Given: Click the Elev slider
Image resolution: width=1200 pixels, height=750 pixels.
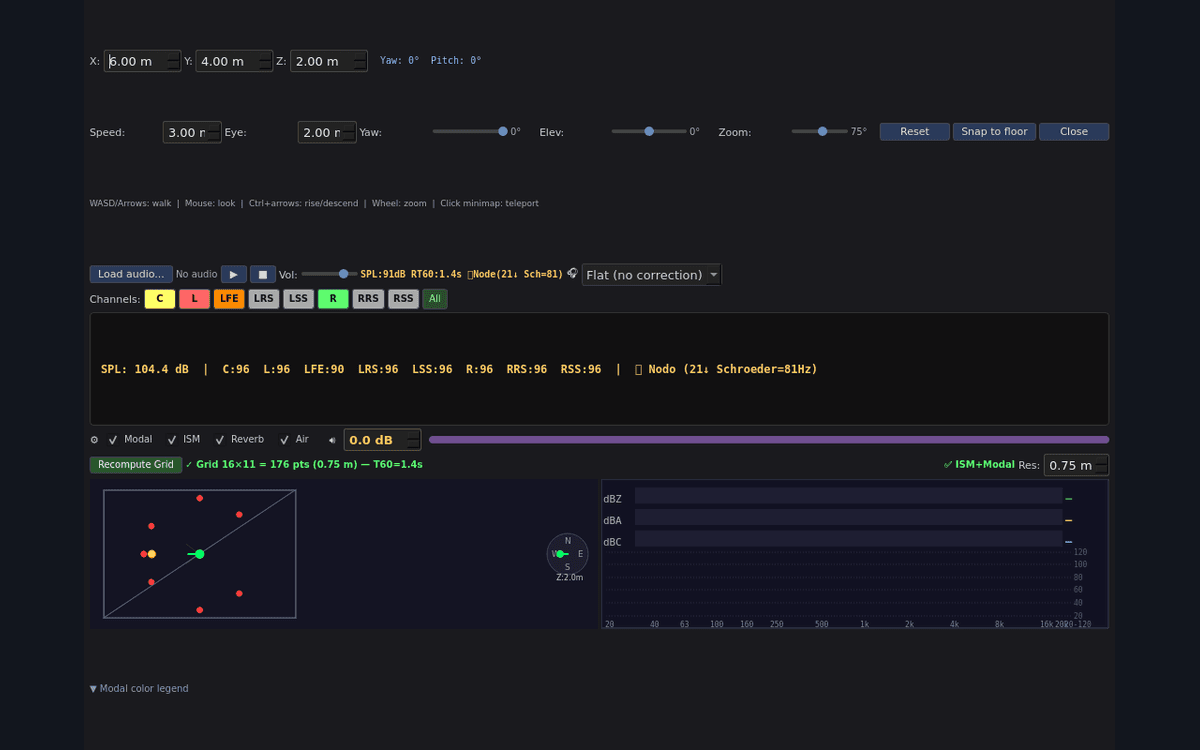Looking at the screenshot, I should [649, 131].
